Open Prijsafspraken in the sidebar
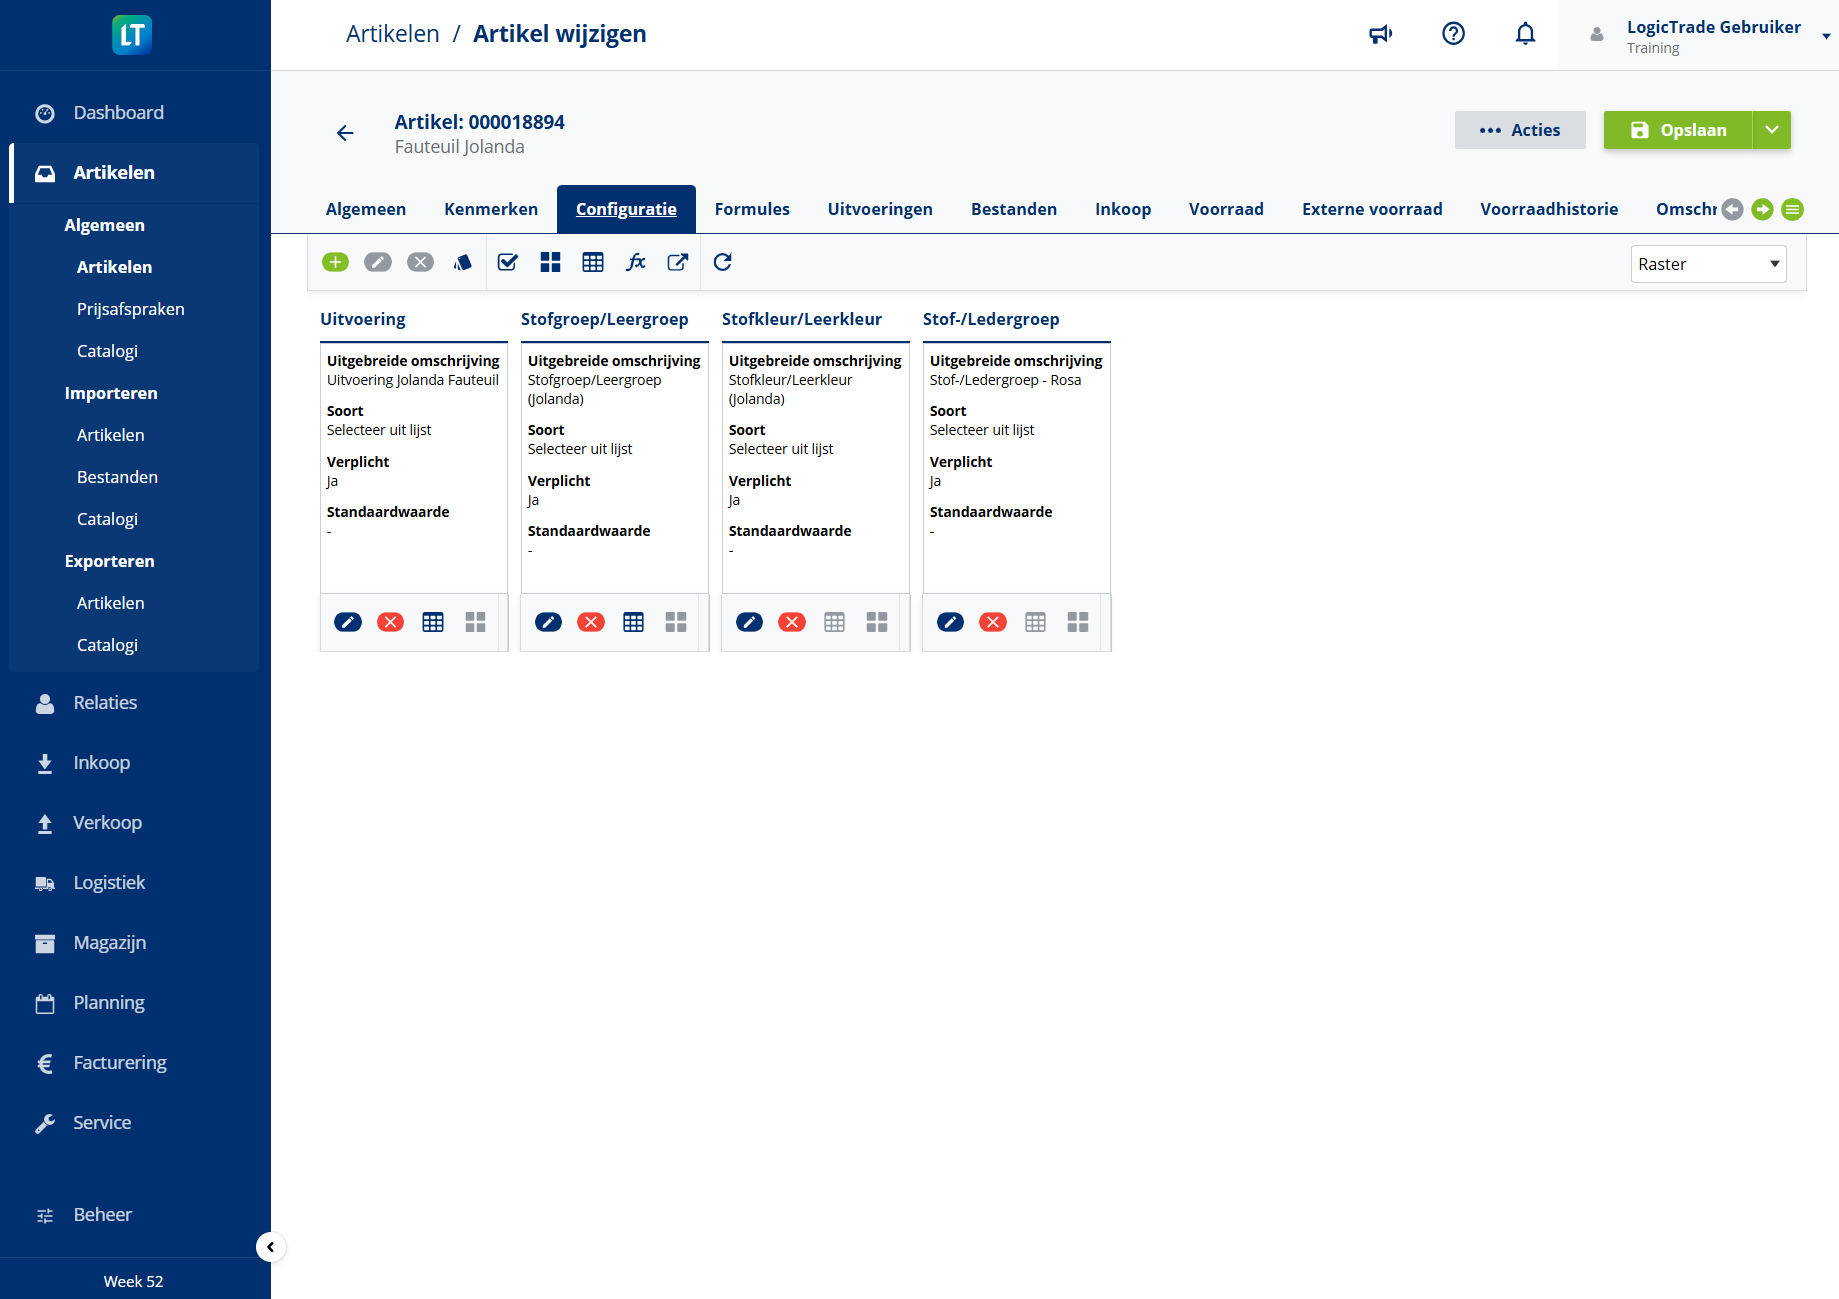Image resolution: width=1839 pixels, height=1299 pixels. (x=130, y=309)
